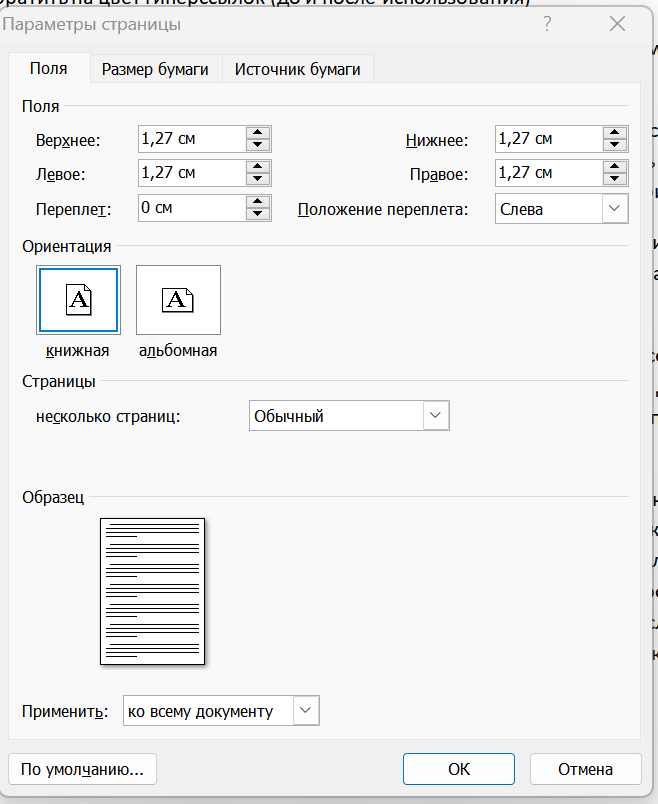Screen dimensions: 658x804
Task: Select the landscape orientation icon
Action: coord(178,300)
